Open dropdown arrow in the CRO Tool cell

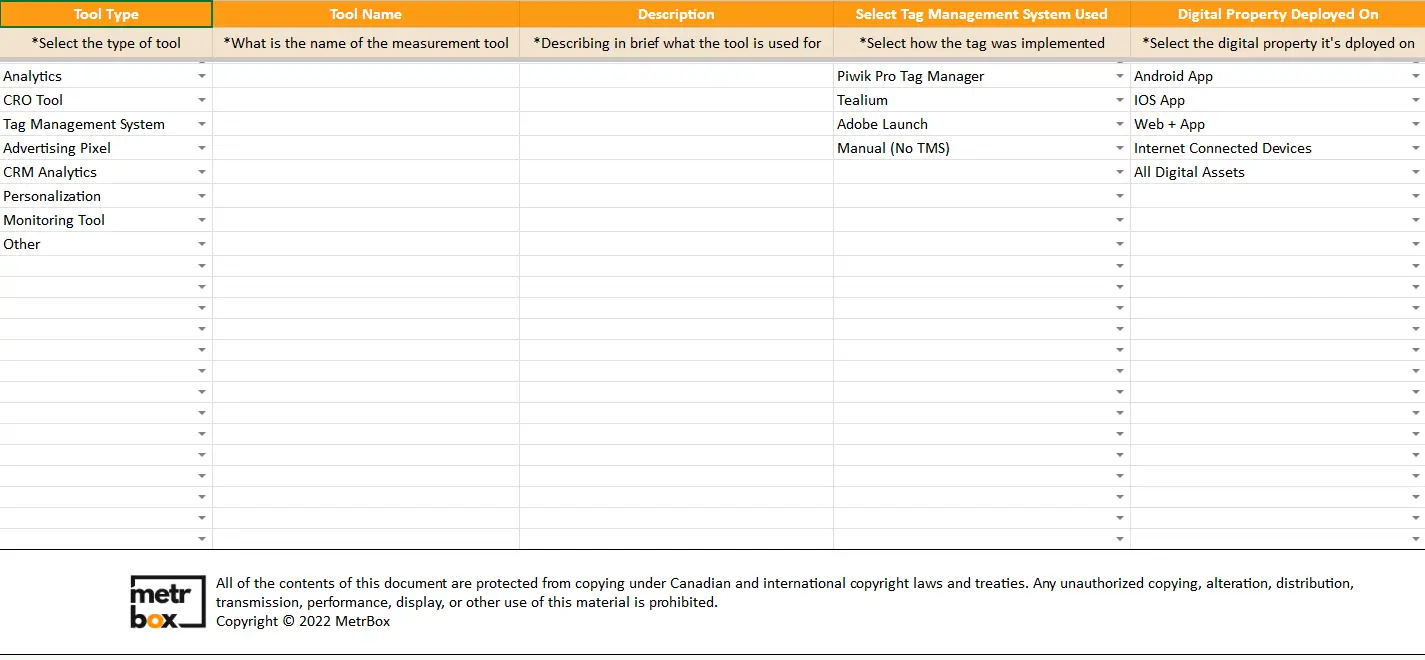pyautogui.click(x=202, y=100)
